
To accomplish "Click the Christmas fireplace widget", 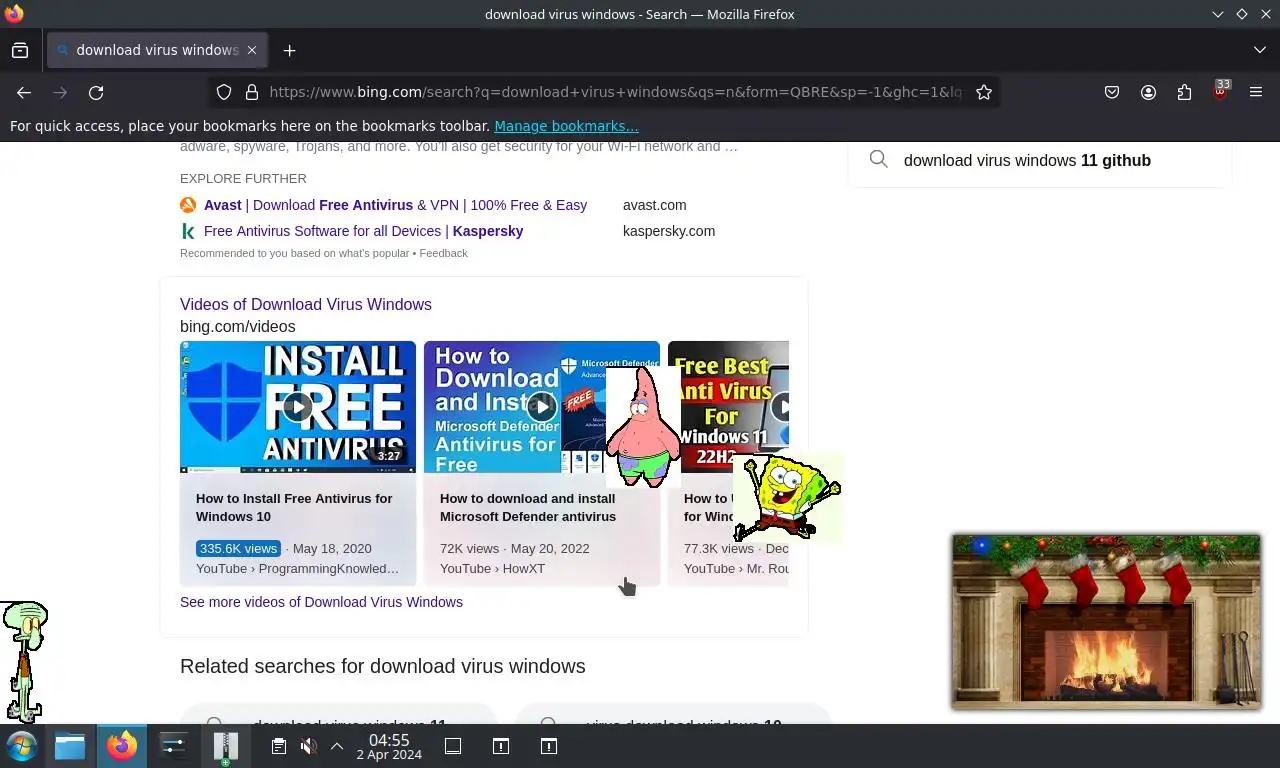I will click(1106, 622).
